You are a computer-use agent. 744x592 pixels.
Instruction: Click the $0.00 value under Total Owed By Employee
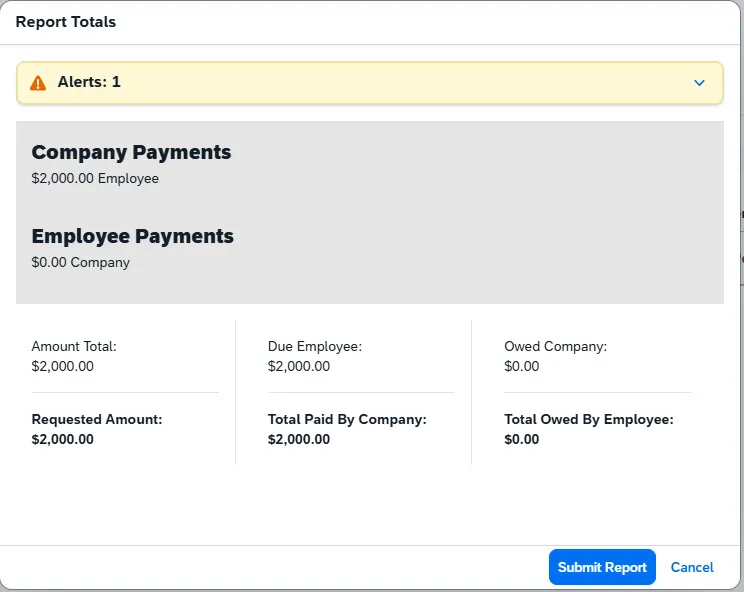[521, 439]
